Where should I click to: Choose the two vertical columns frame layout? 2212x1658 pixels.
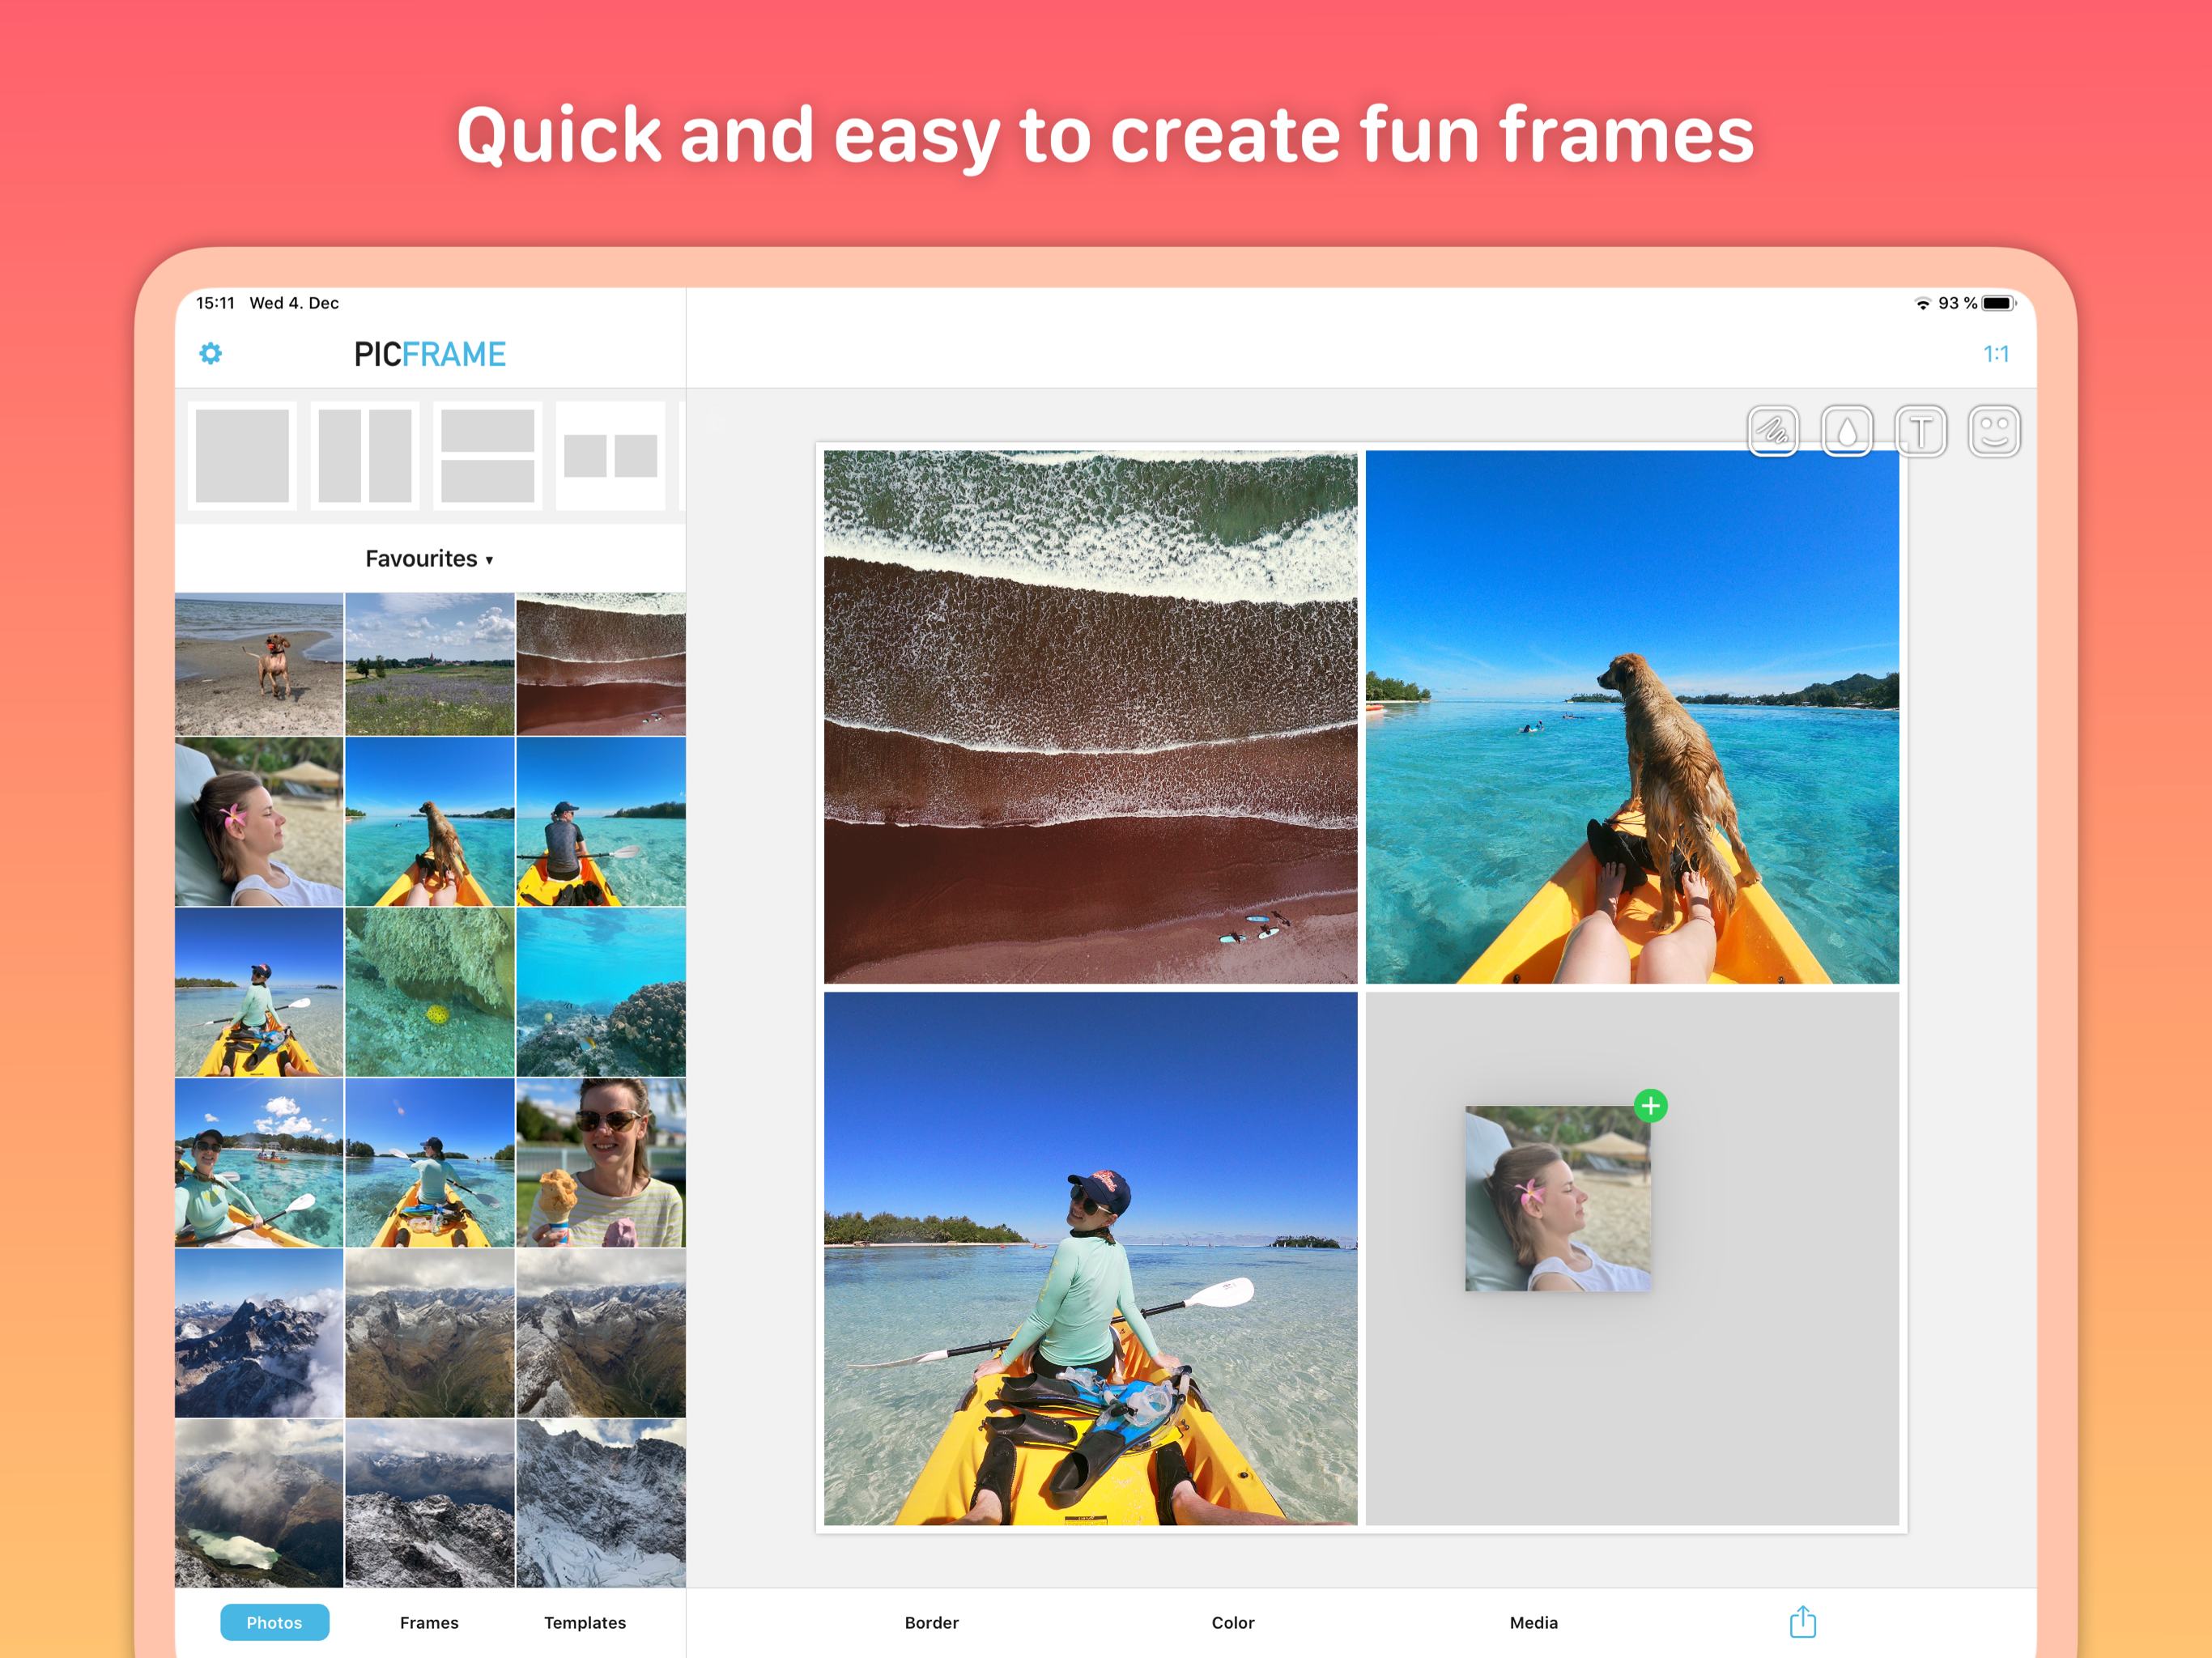365,456
